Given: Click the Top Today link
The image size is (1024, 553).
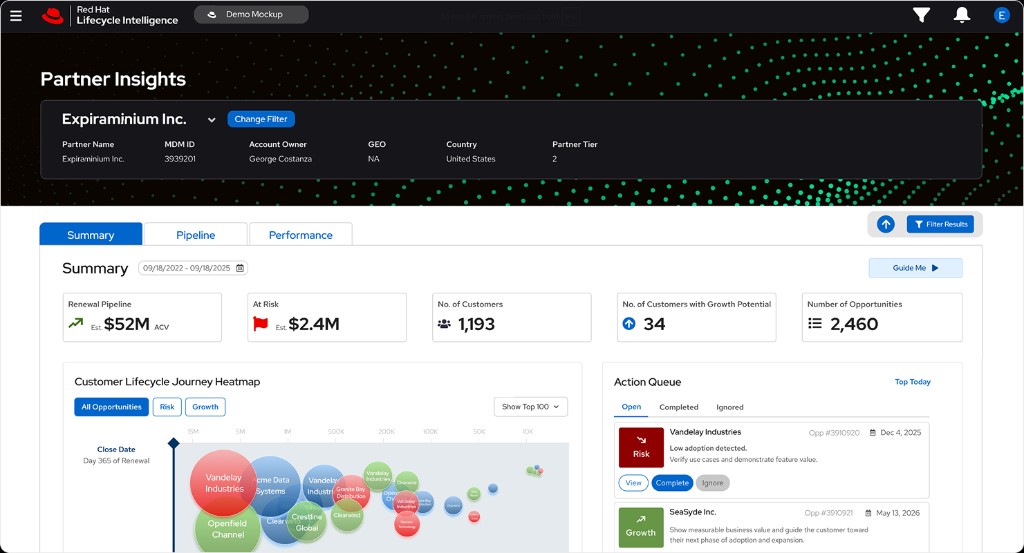Looking at the screenshot, I should click(x=912, y=382).
